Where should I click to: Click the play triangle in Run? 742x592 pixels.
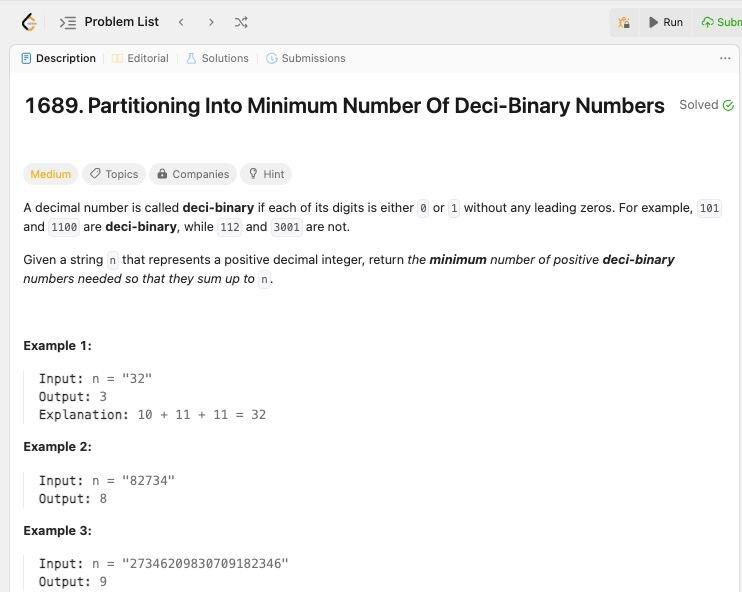(654, 22)
